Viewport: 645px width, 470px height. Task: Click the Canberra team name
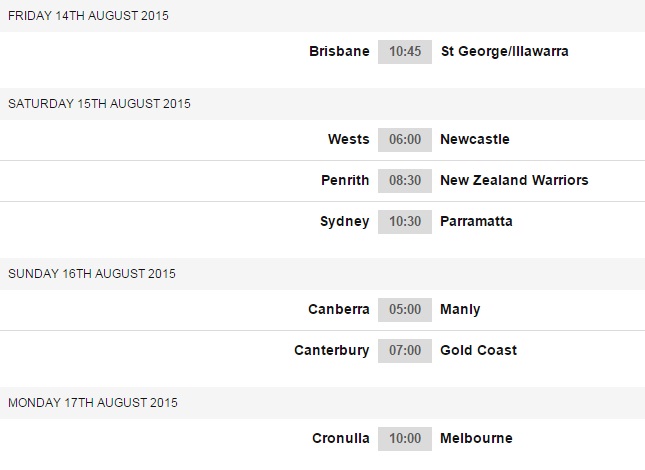338,310
